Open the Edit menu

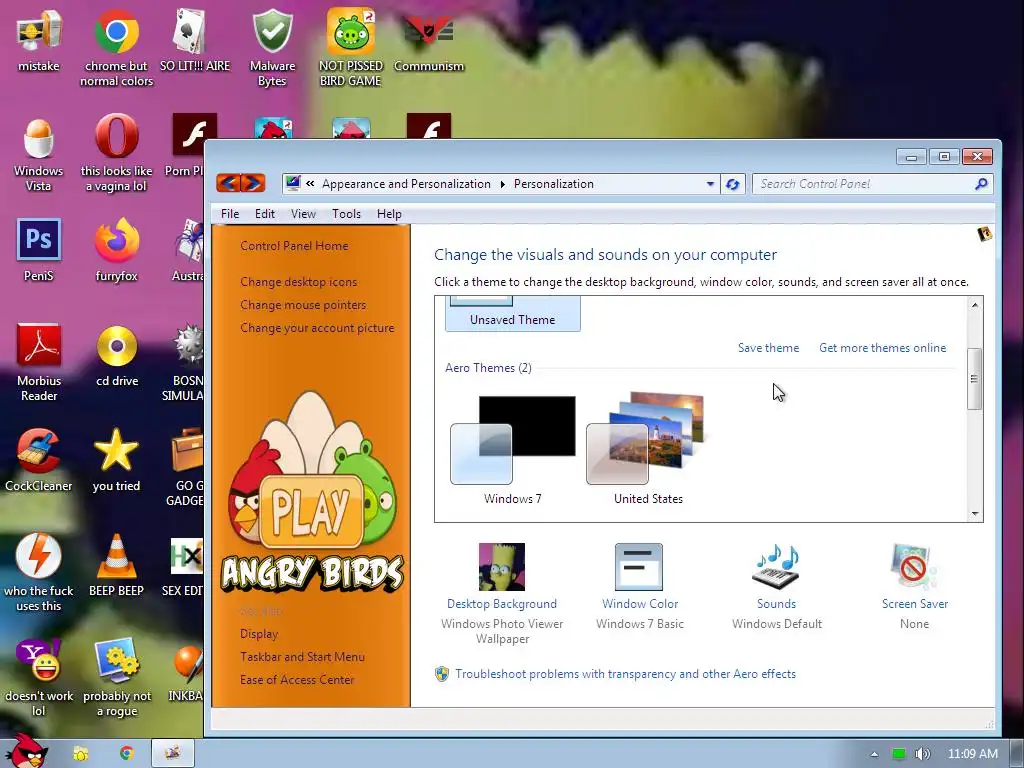(264, 214)
